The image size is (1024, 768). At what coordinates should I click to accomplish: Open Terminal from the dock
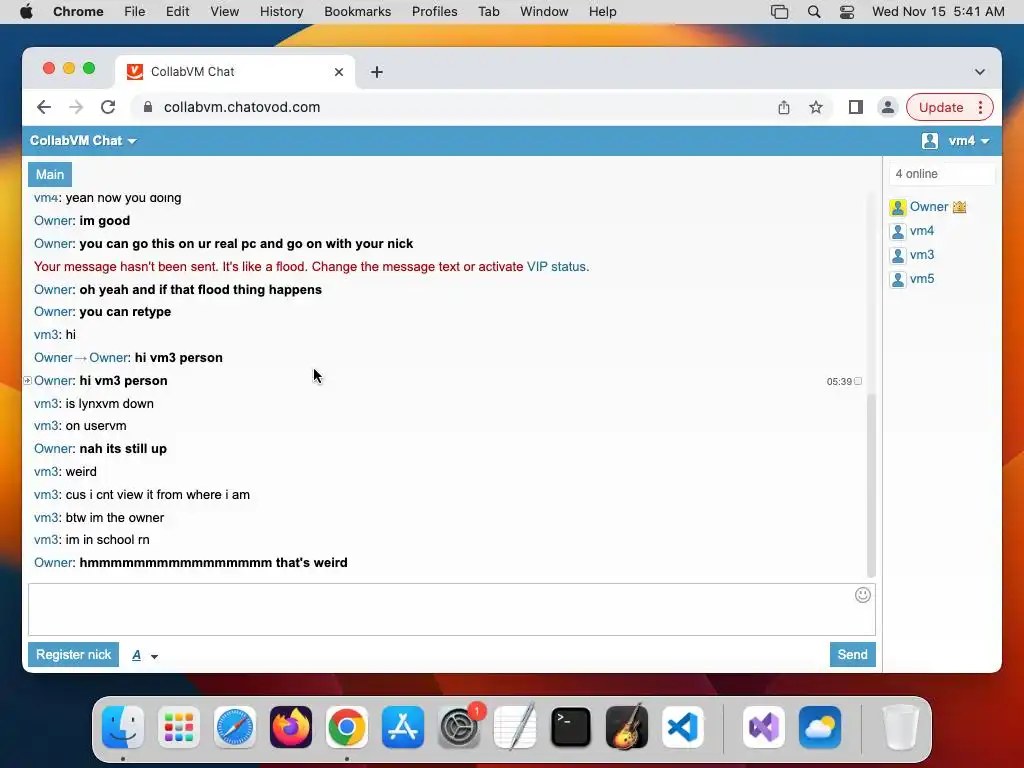pos(571,727)
